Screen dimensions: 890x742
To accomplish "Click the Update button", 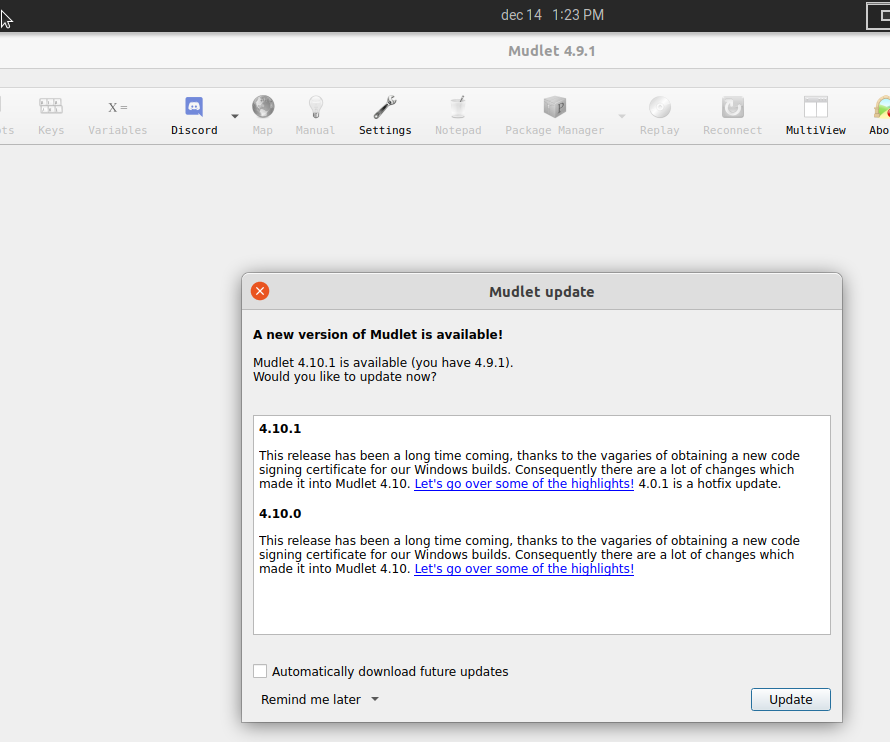I will pyautogui.click(x=790, y=699).
